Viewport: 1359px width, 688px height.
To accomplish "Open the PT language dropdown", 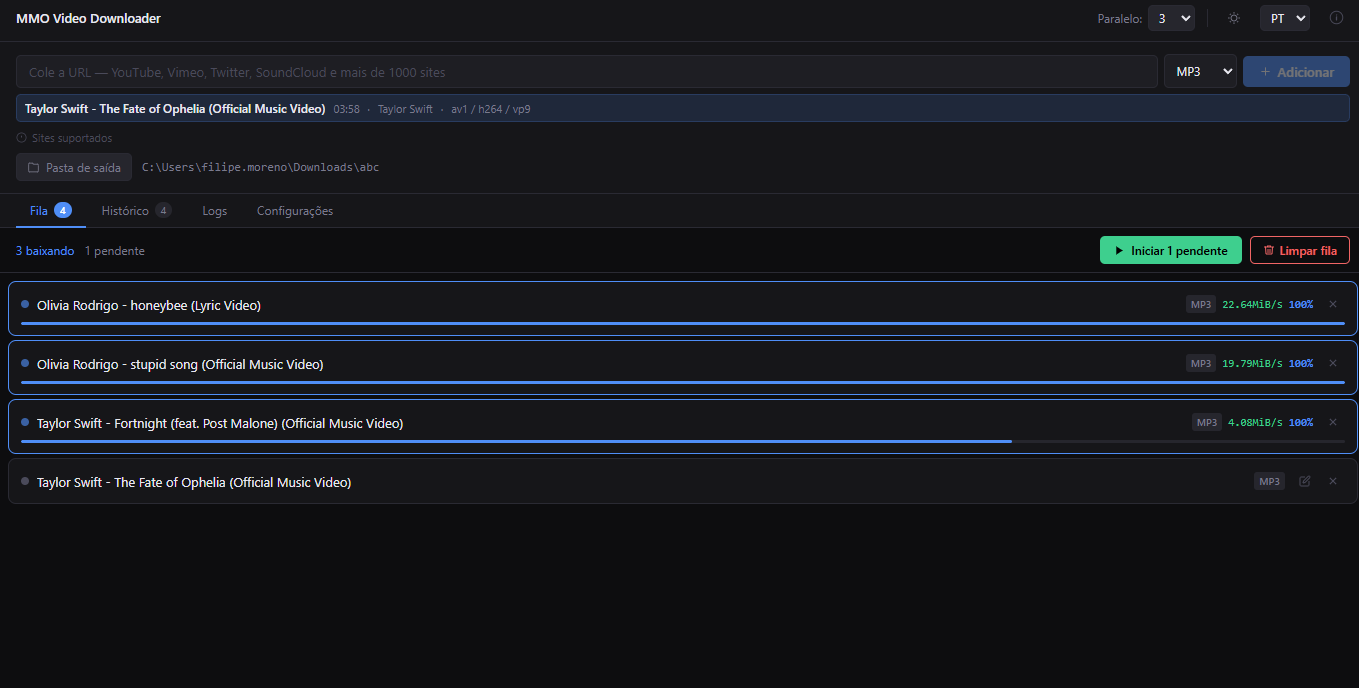I will [x=1285, y=18].
